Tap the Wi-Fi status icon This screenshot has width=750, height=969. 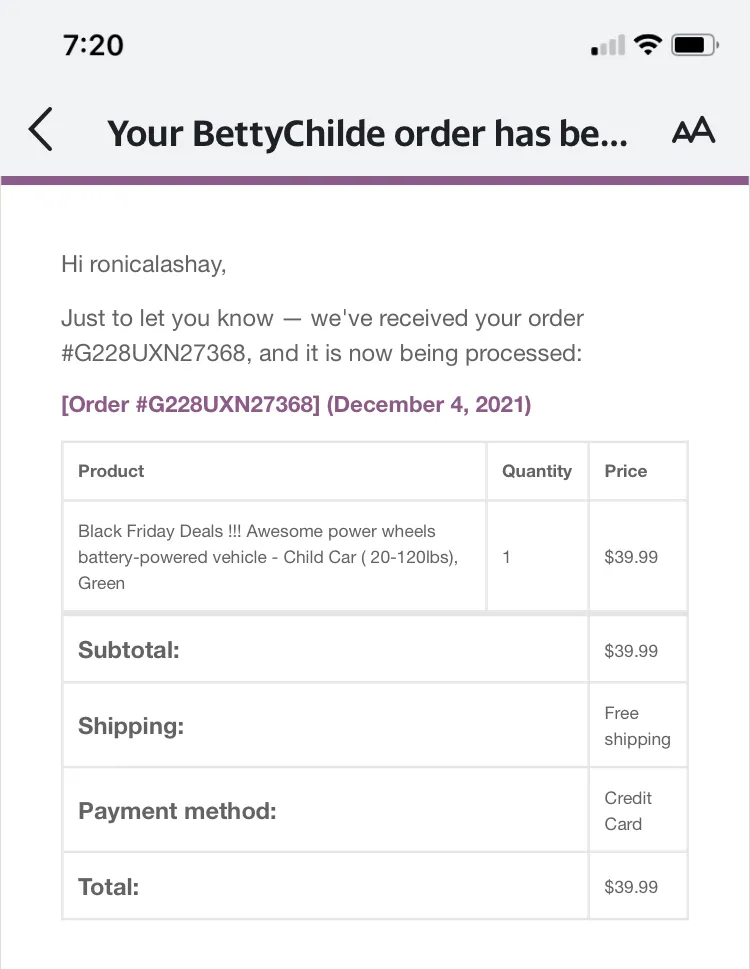[647, 44]
